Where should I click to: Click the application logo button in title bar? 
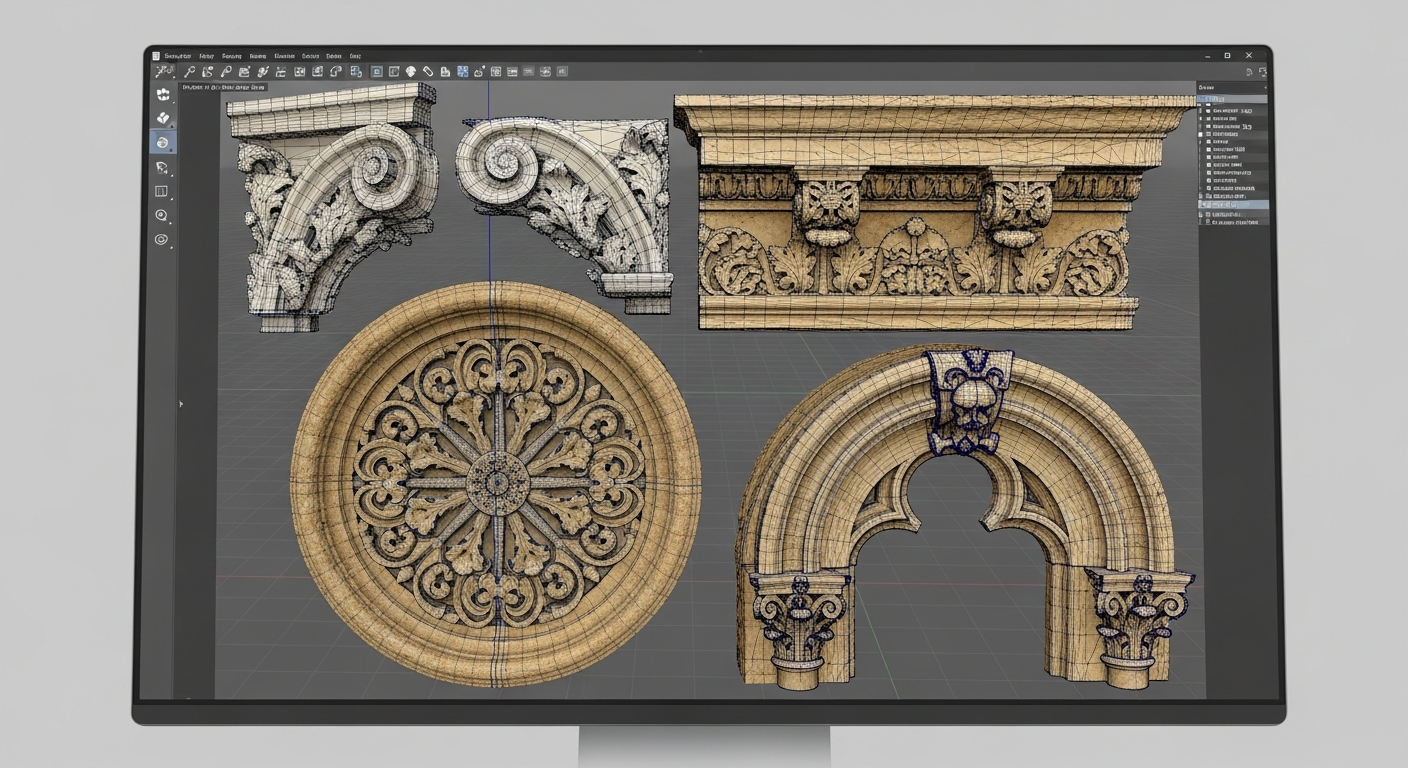point(156,56)
